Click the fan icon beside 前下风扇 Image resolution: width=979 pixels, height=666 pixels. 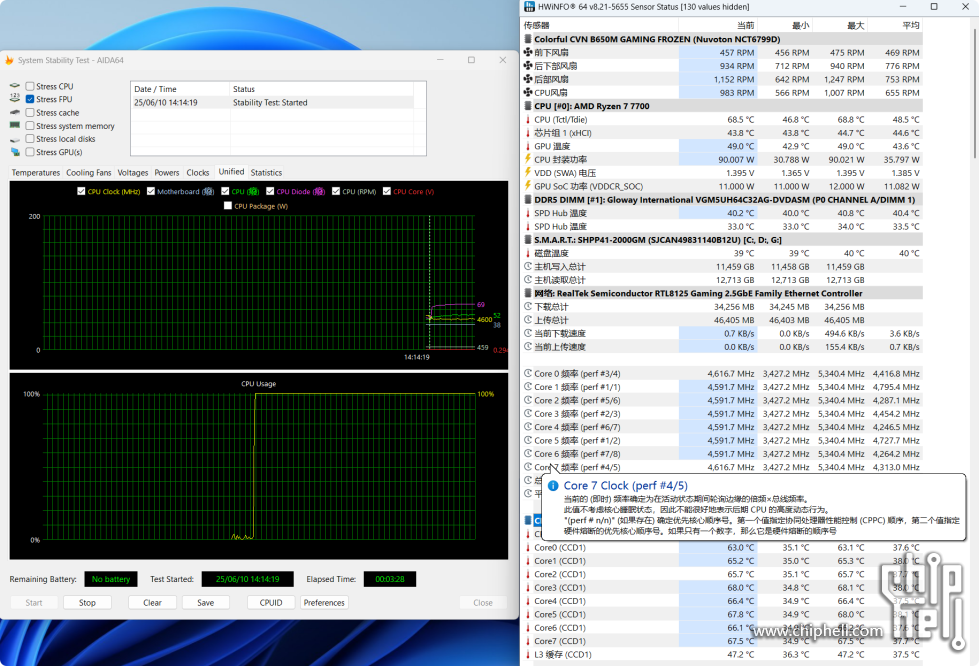click(x=528, y=52)
